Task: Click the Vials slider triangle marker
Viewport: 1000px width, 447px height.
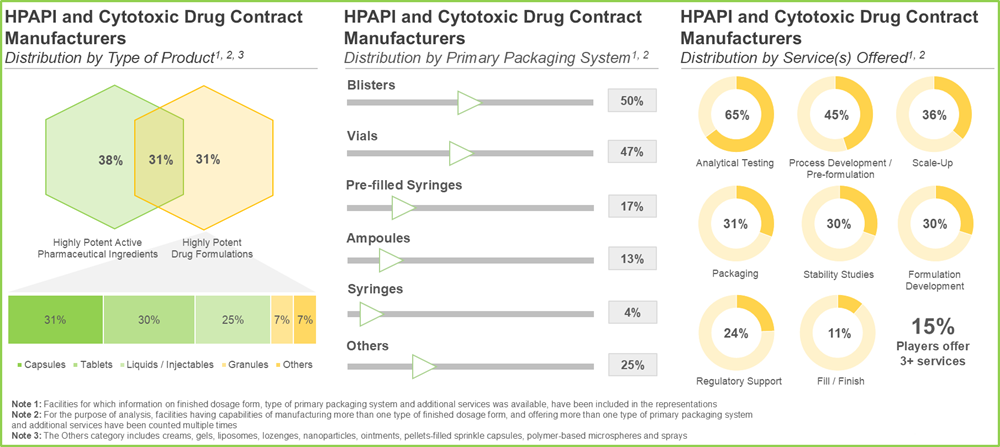Action: pos(461,153)
